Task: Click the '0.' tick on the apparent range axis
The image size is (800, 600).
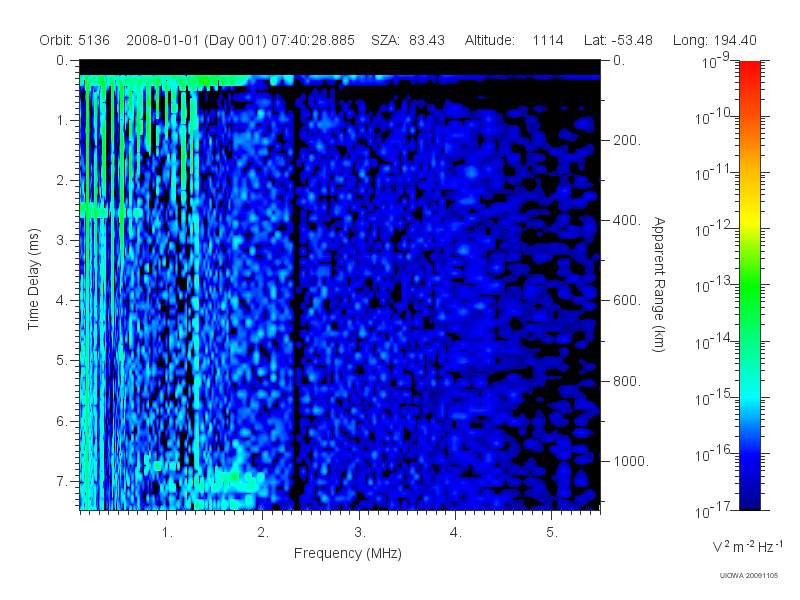Action: [x=619, y=60]
